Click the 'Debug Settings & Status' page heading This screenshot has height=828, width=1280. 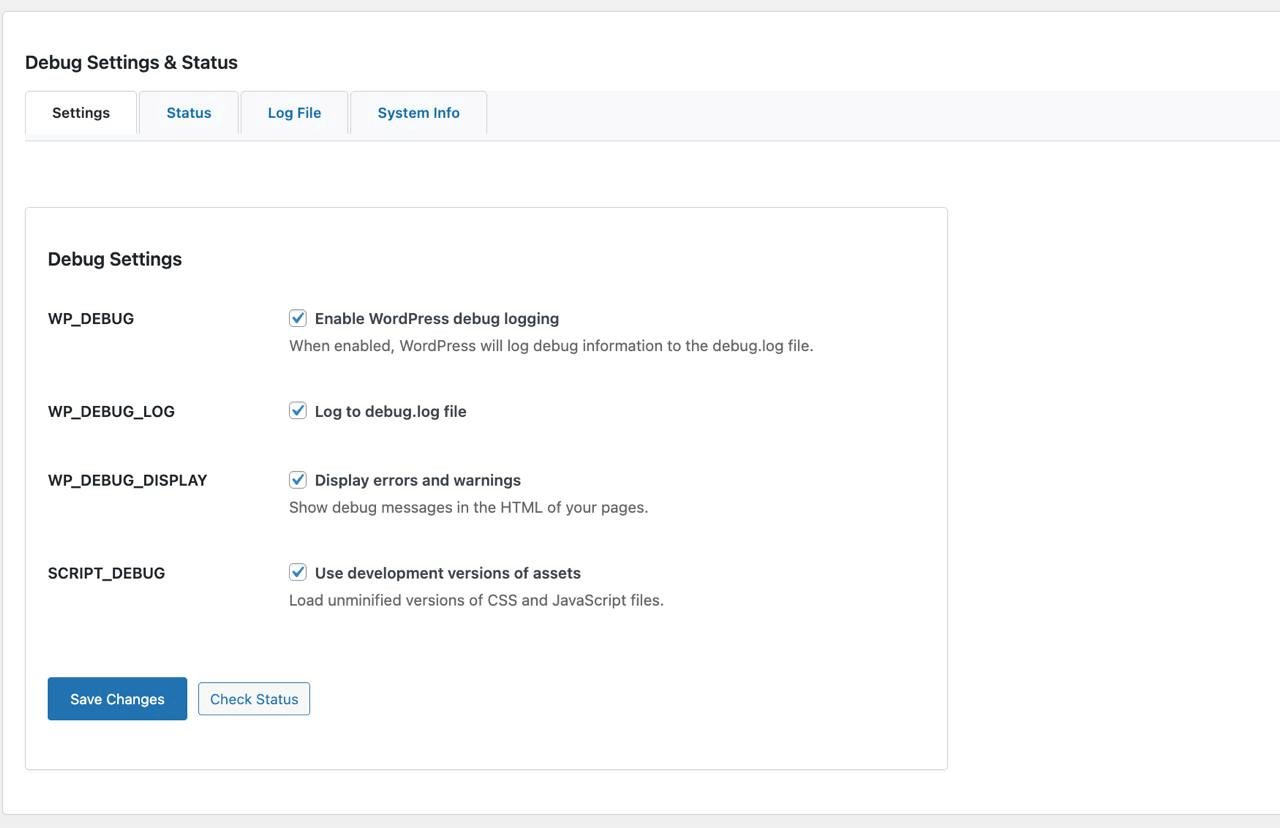131,62
